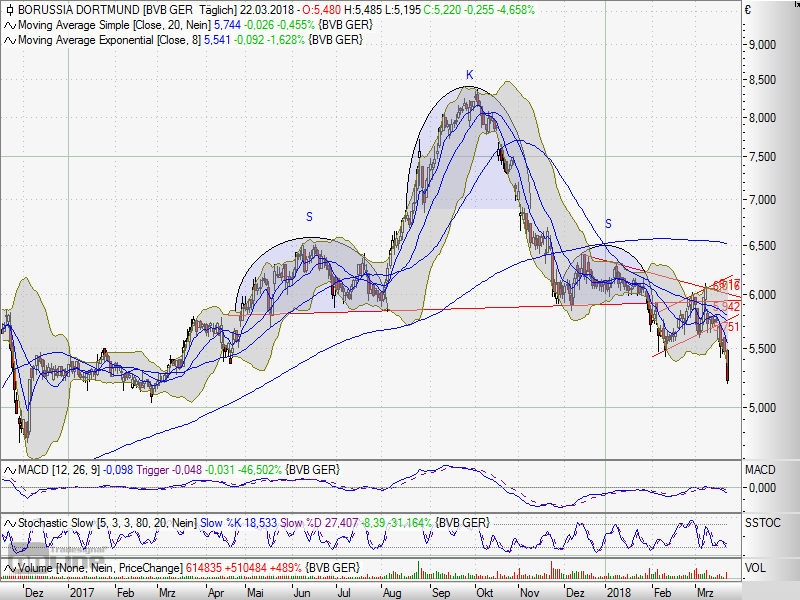This screenshot has width=800, height=600.
Task: Click the candlestick icon beside BORUSSIA DORTMUND
Action: (x=10, y=10)
